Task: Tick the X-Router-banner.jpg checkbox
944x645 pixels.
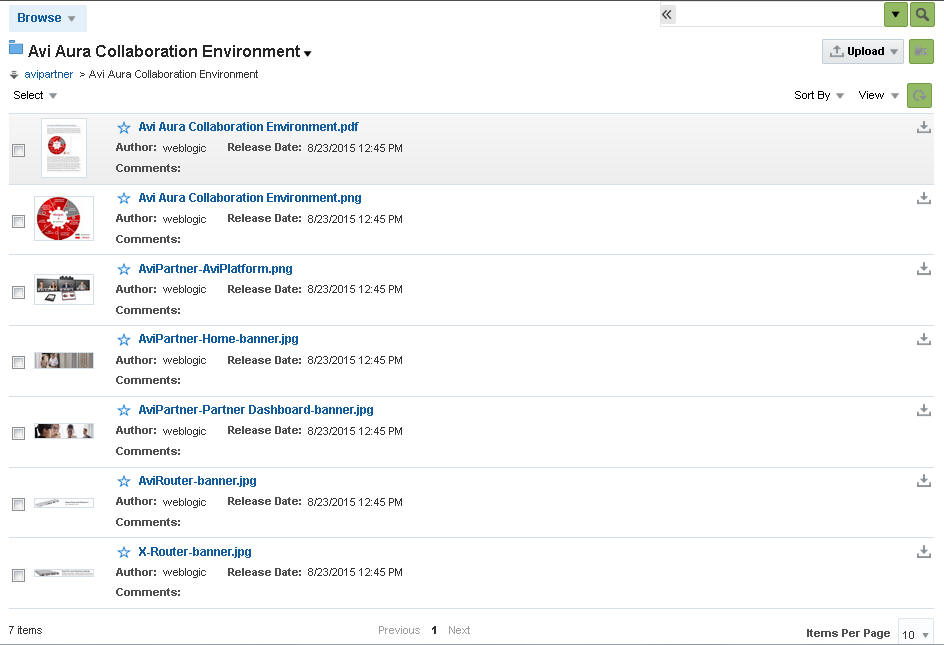Action: (18, 575)
